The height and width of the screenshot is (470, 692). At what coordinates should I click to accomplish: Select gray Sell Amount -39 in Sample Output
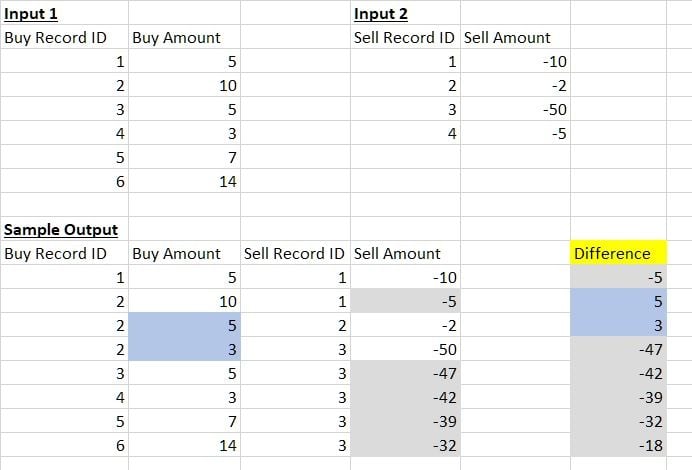[405, 421]
